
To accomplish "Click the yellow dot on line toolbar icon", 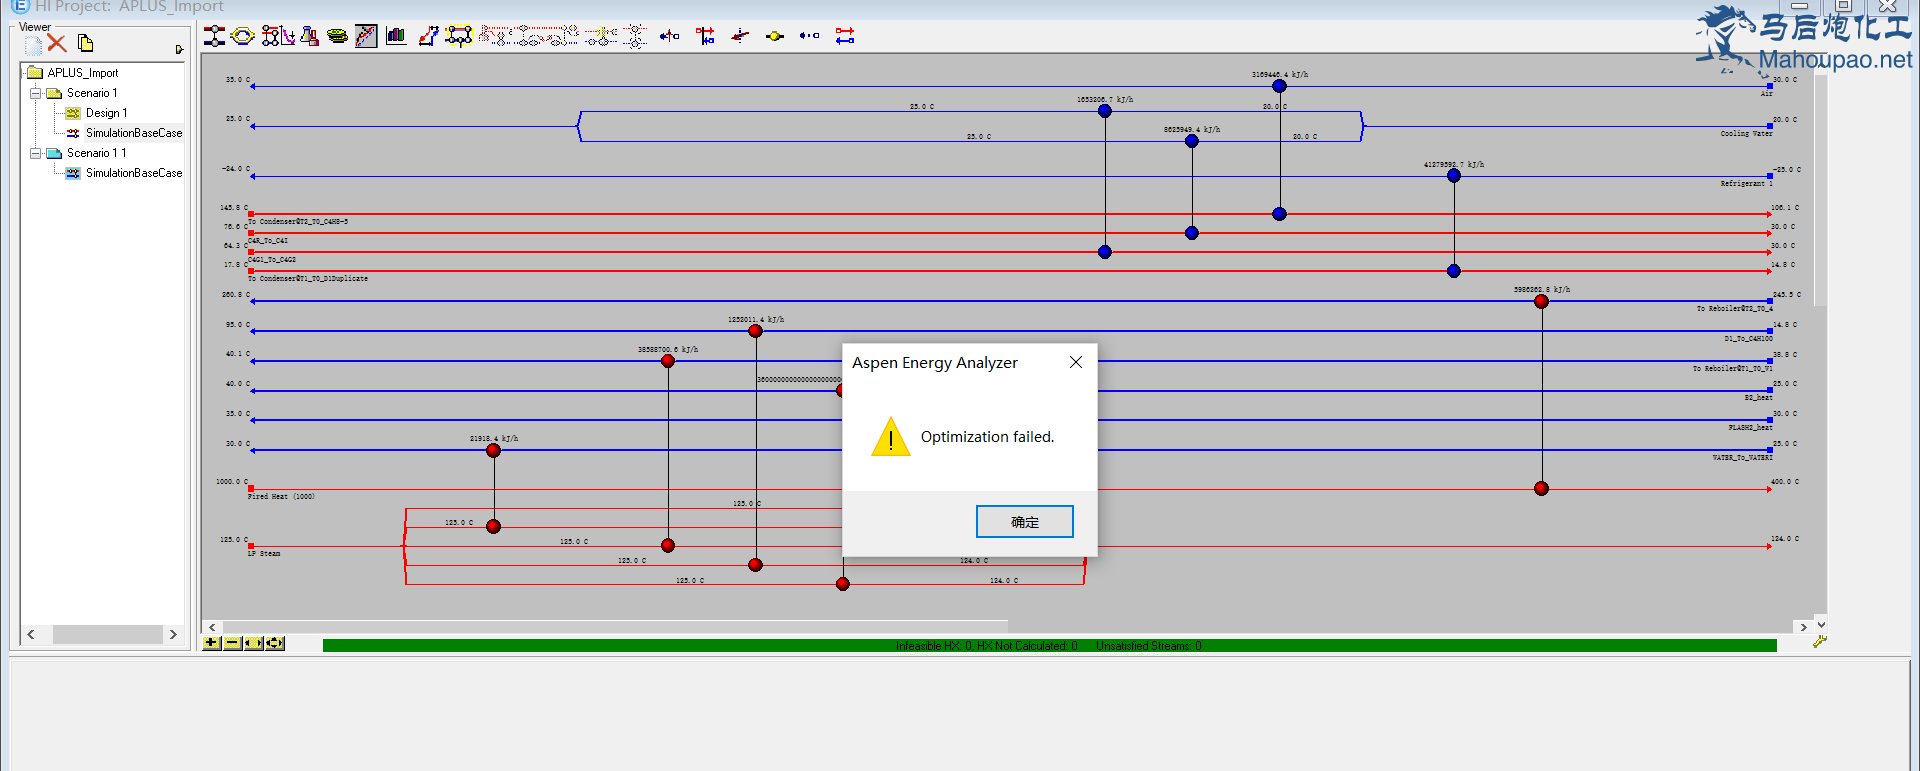I will pyautogui.click(x=775, y=36).
